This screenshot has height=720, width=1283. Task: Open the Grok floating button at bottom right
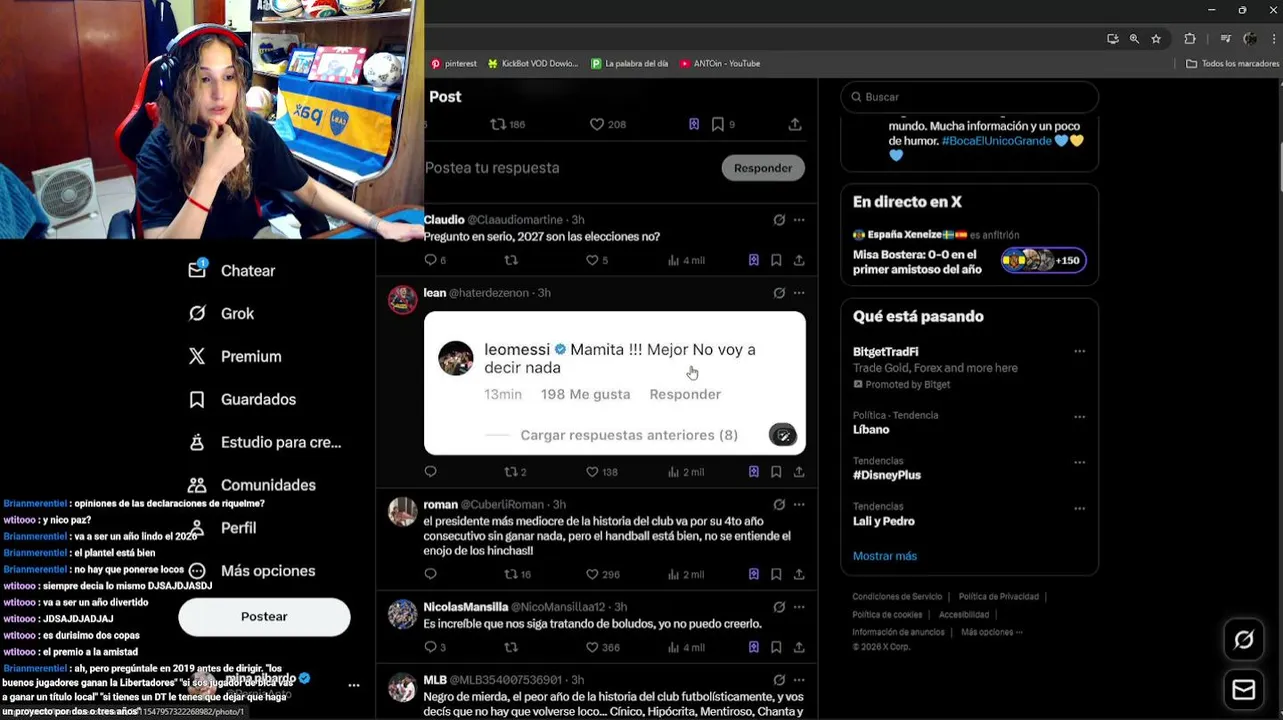pos(1243,640)
